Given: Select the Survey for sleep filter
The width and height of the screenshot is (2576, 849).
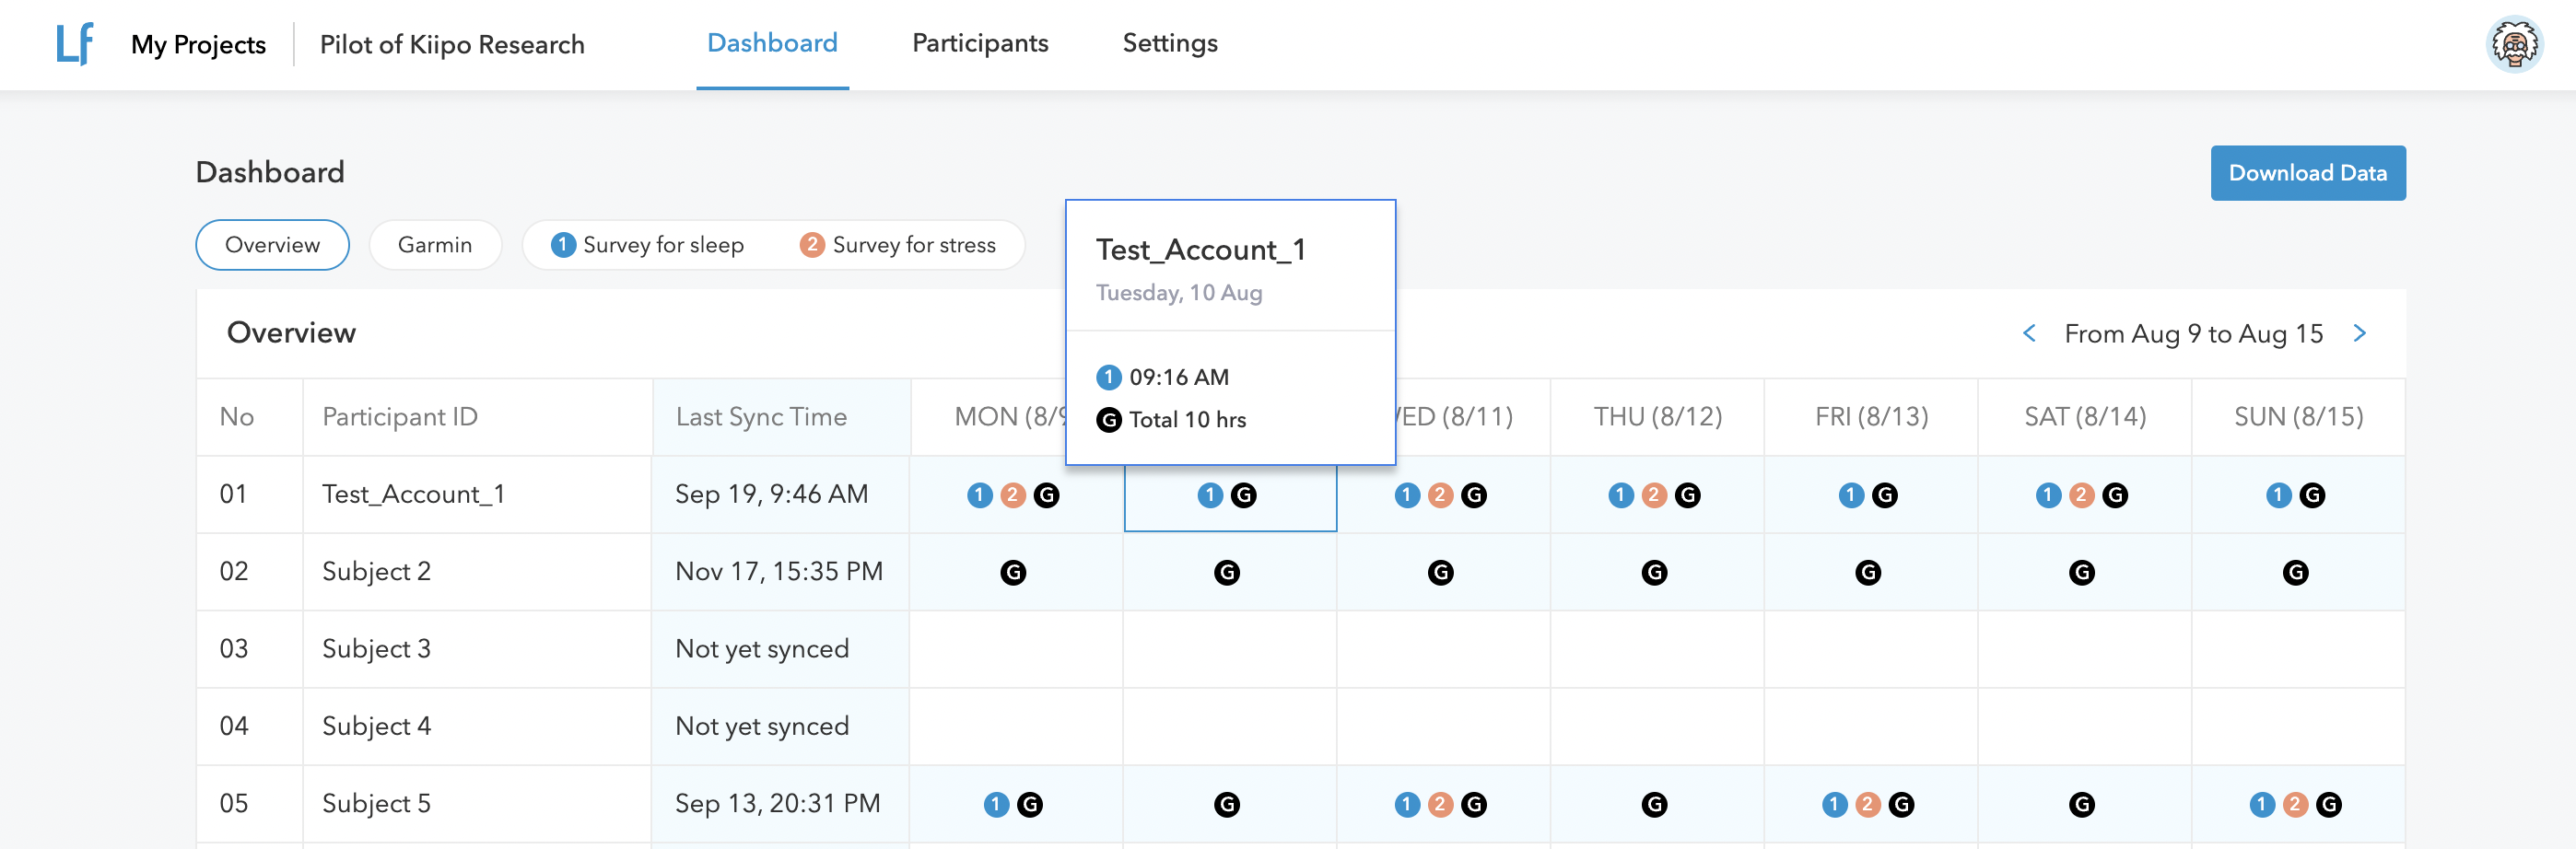Looking at the screenshot, I should pyautogui.click(x=648, y=245).
